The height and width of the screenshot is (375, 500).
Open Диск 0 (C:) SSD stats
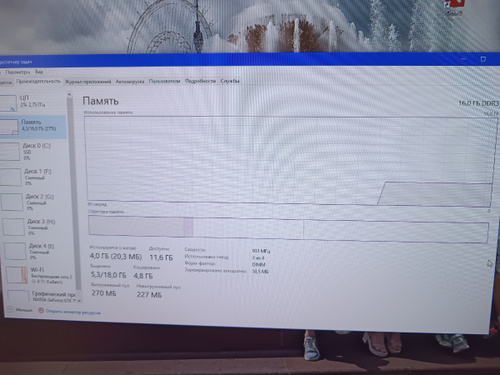[34, 152]
